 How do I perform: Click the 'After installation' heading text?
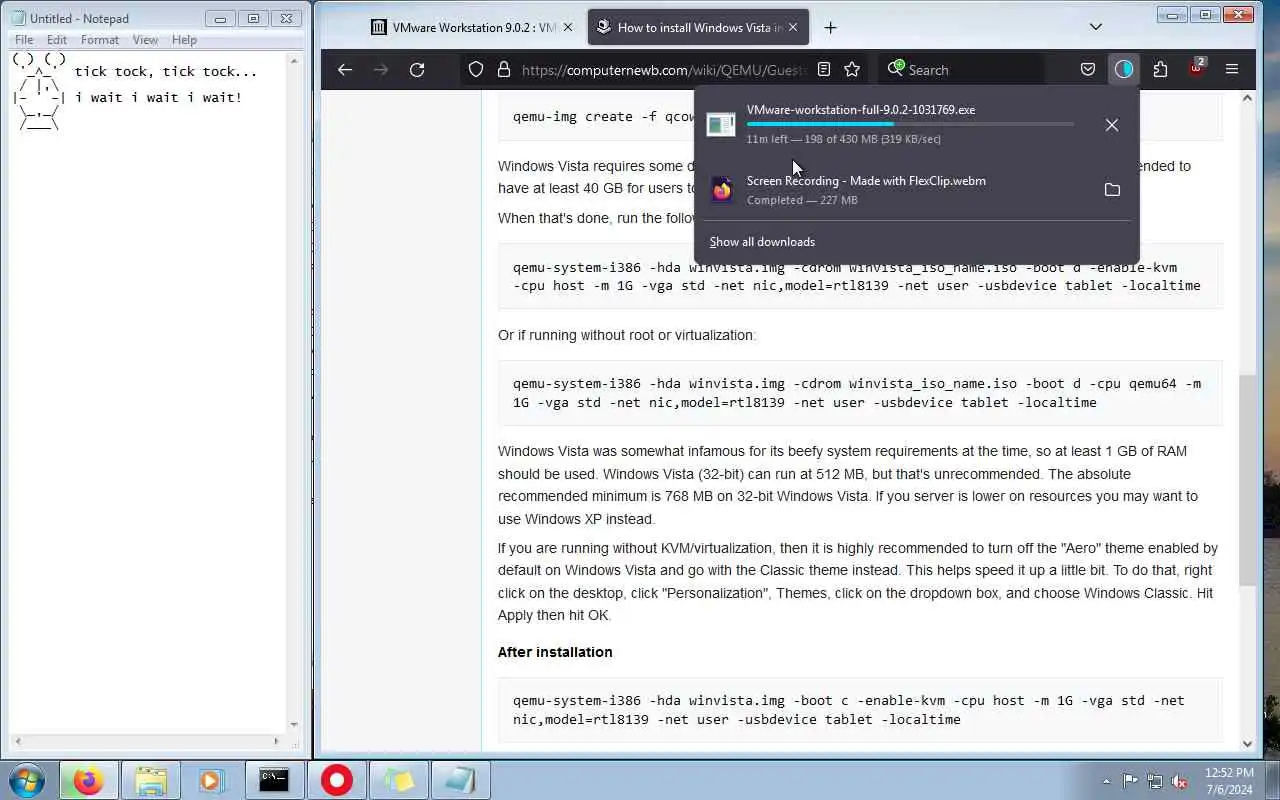[555, 652]
